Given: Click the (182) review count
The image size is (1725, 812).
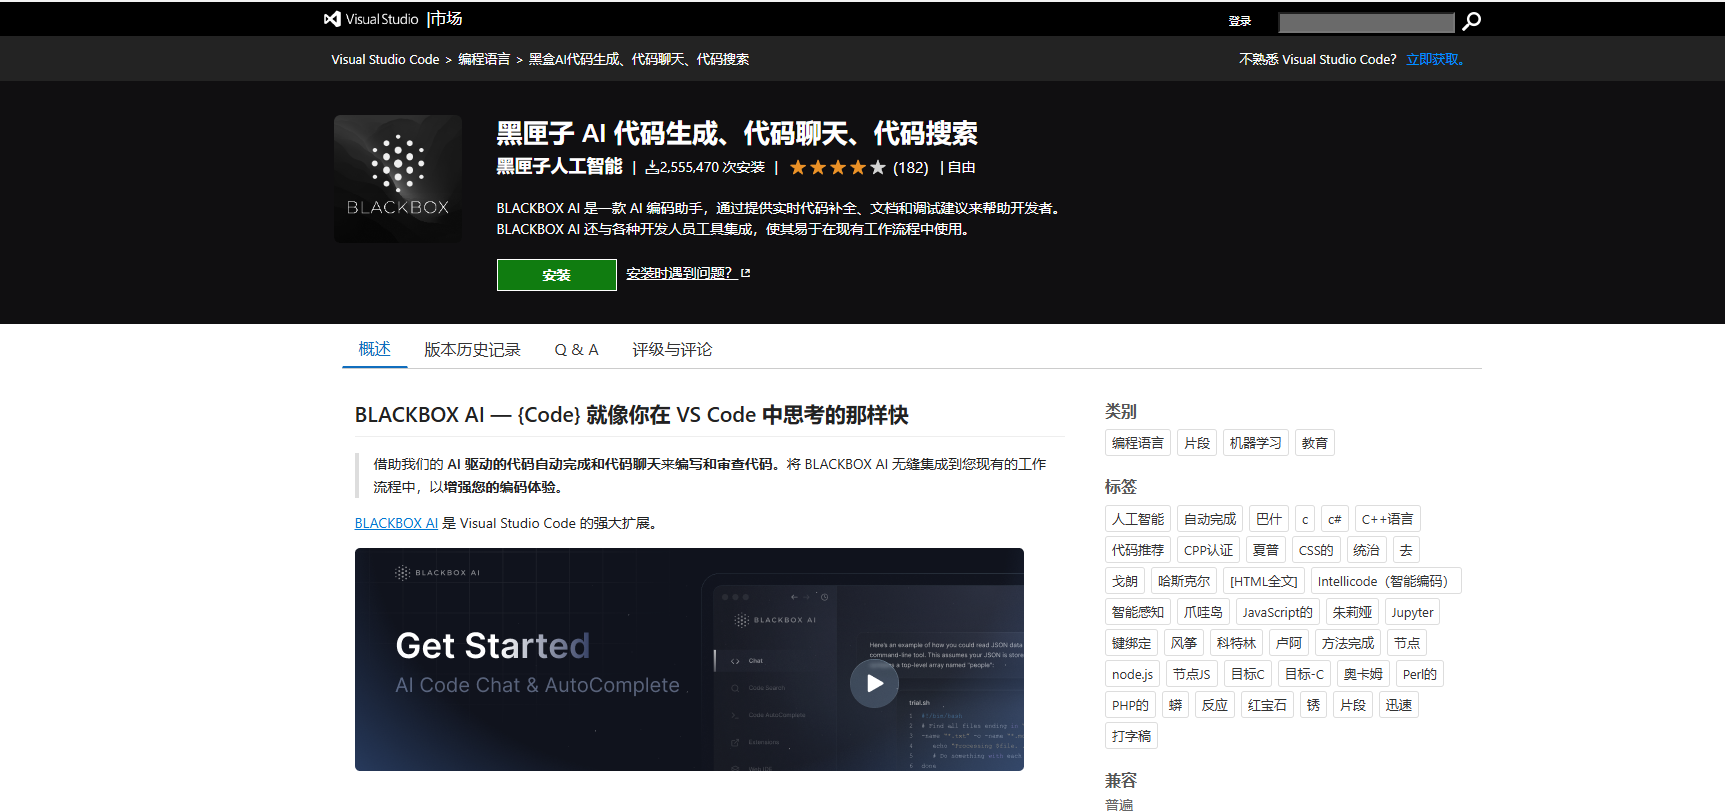Looking at the screenshot, I should click(x=910, y=168).
